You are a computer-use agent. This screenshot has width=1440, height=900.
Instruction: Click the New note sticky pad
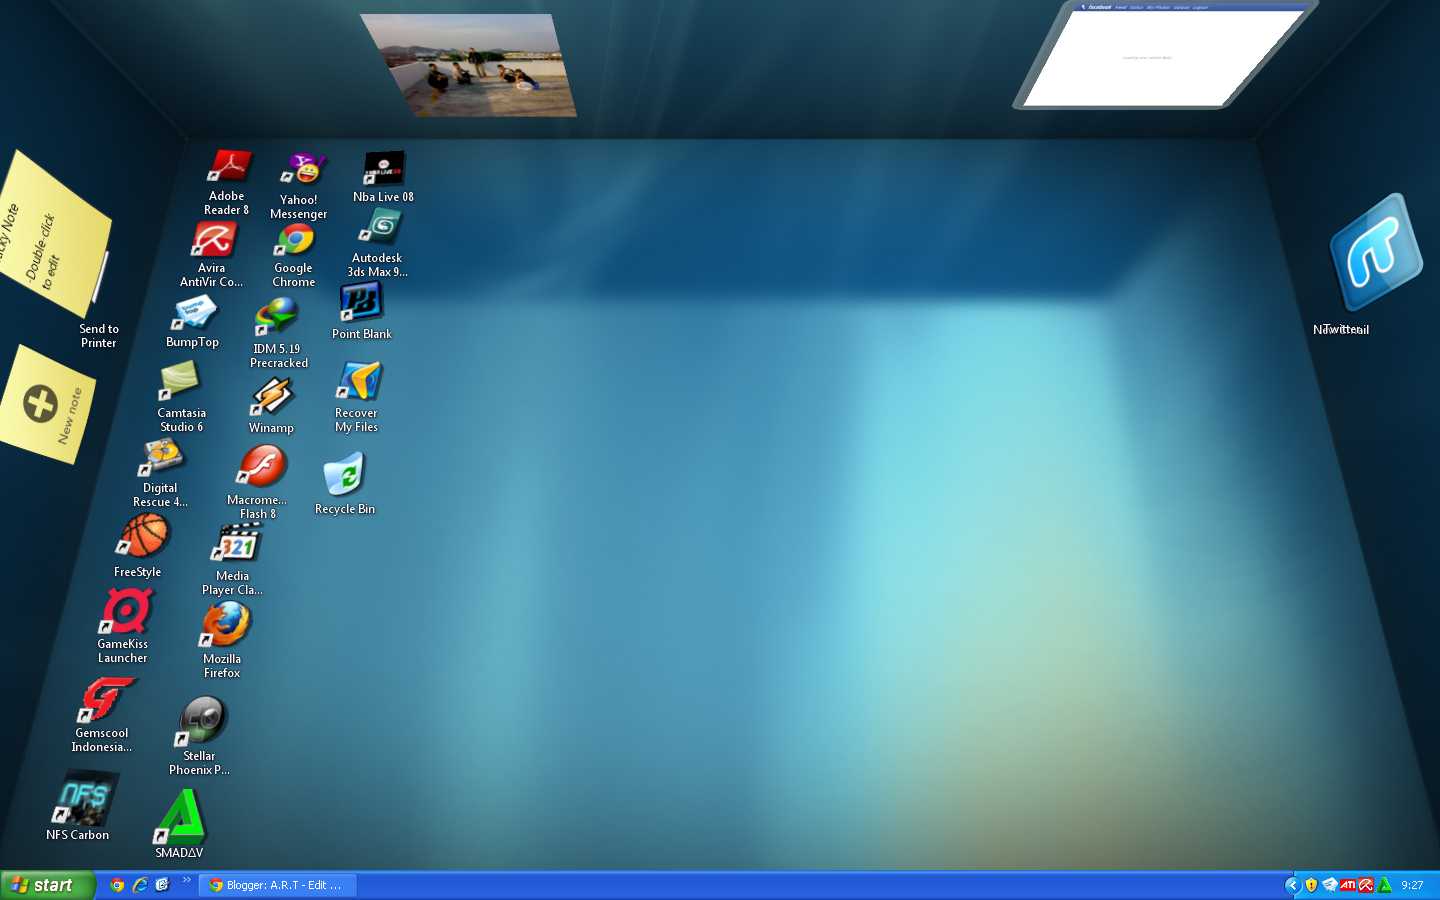(47, 404)
